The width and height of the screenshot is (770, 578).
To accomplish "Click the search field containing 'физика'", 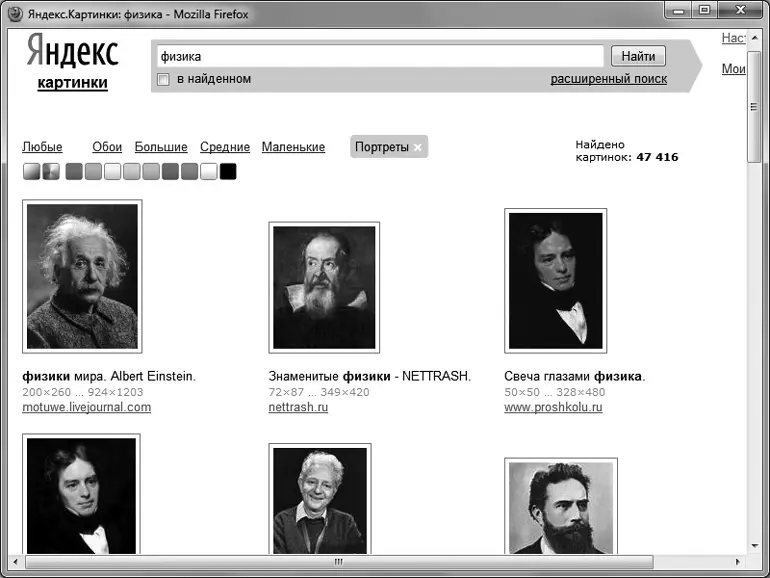I will (379, 56).
